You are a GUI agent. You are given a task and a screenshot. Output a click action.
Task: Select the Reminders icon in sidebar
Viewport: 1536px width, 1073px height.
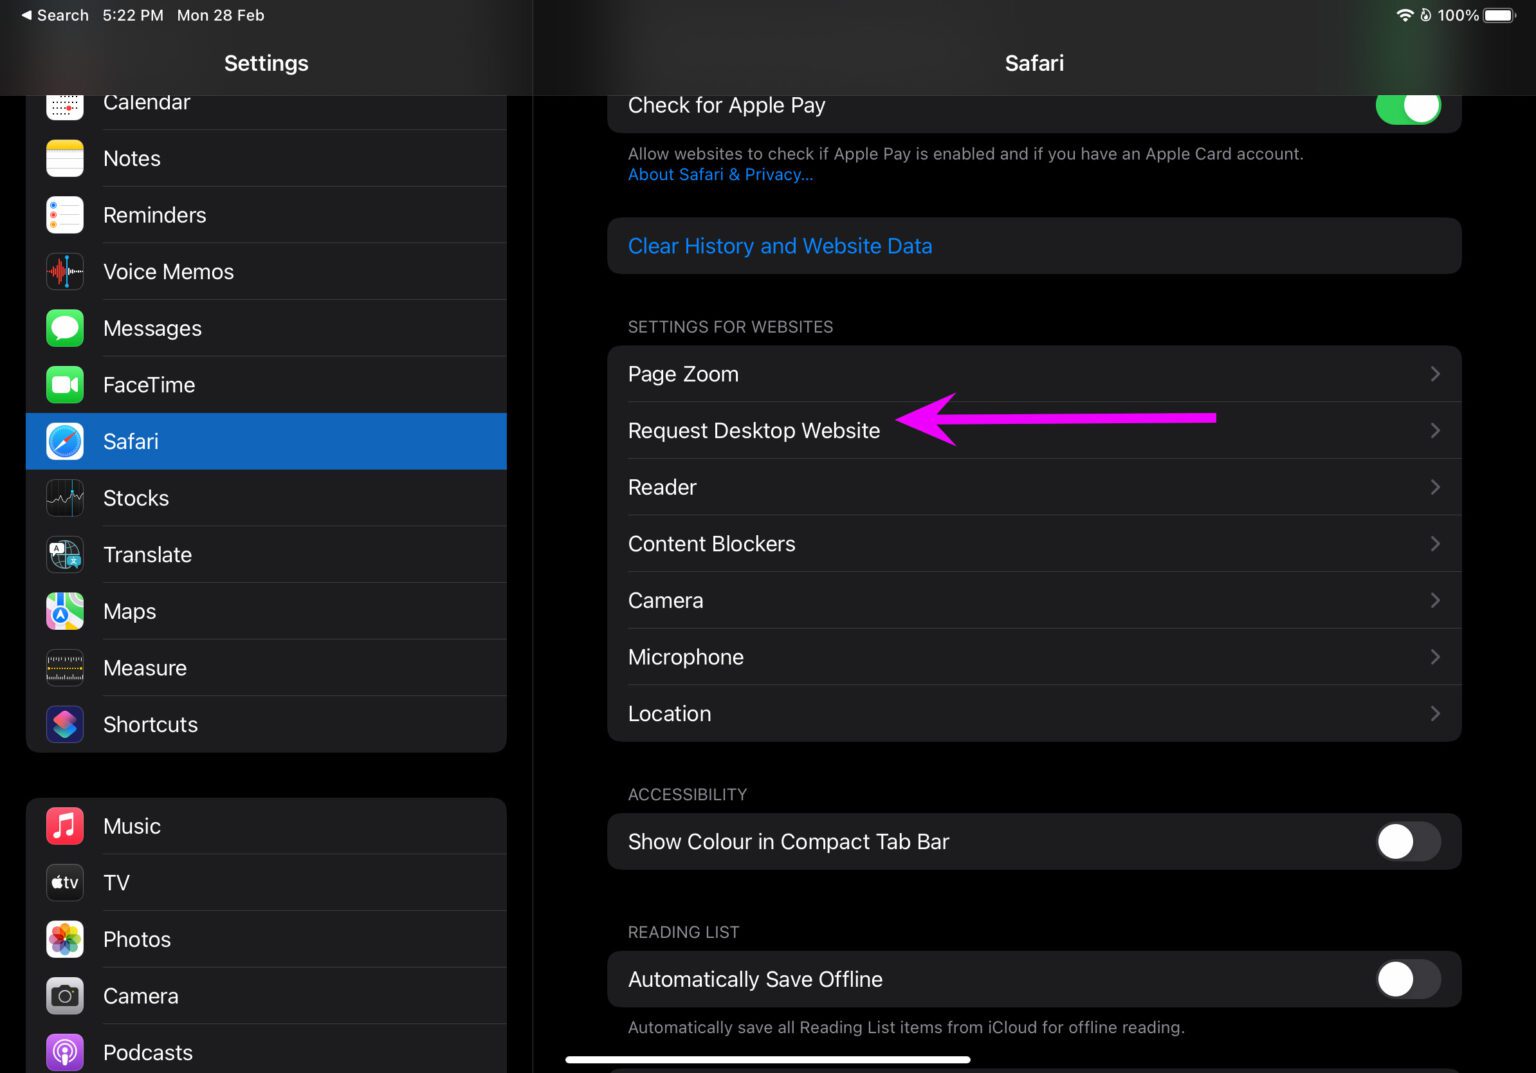(x=64, y=214)
